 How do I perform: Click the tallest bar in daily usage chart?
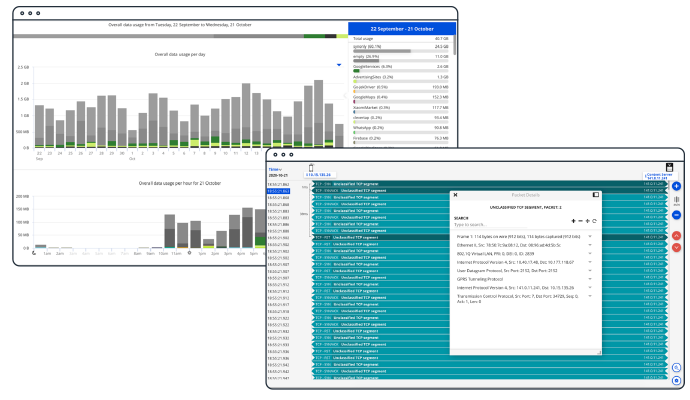(319, 113)
